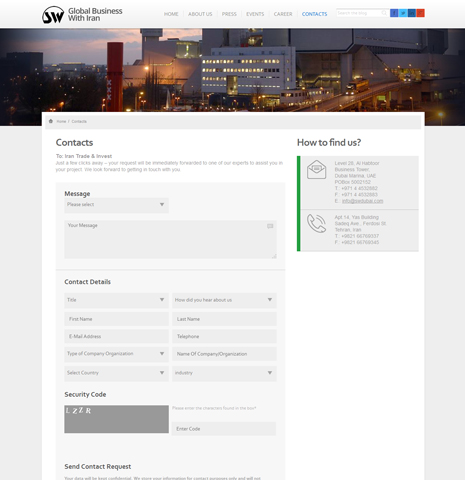Image resolution: width=465 pixels, height=480 pixels.
Task: Open the Twitter social icon
Action: (403, 13)
